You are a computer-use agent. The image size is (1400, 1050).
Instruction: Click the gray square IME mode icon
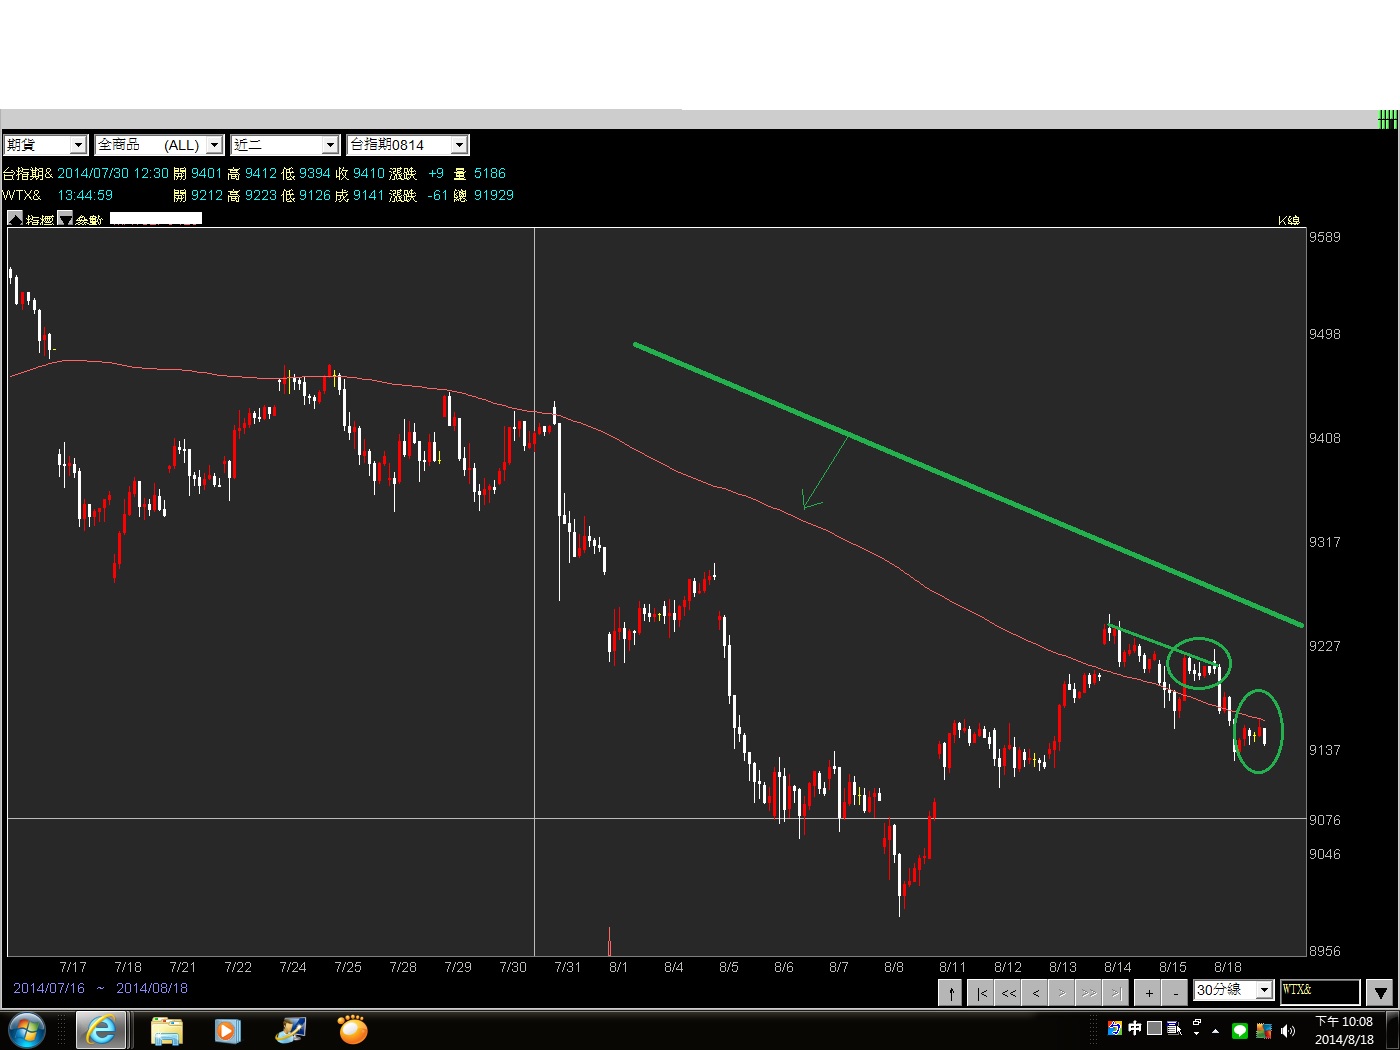pyautogui.click(x=1154, y=1028)
